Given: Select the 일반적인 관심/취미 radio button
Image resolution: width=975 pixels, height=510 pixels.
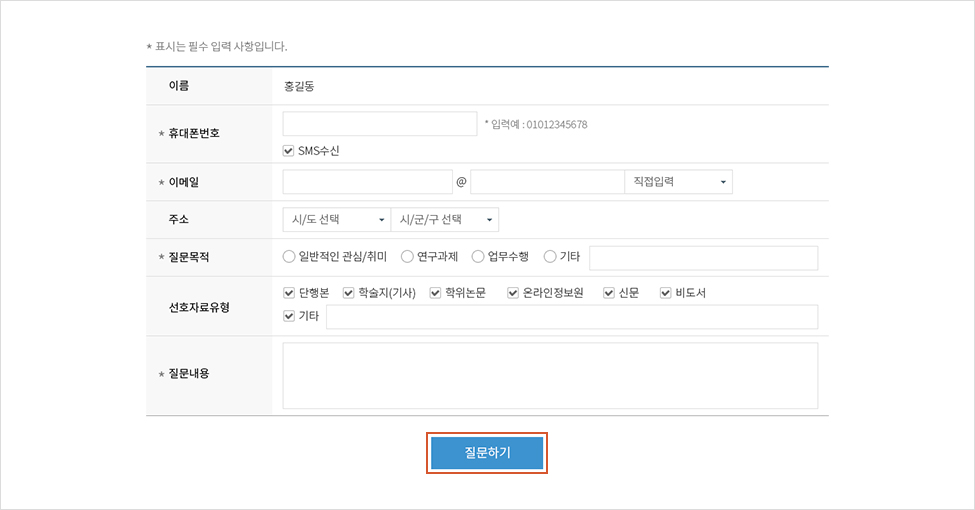Looking at the screenshot, I should [289, 257].
